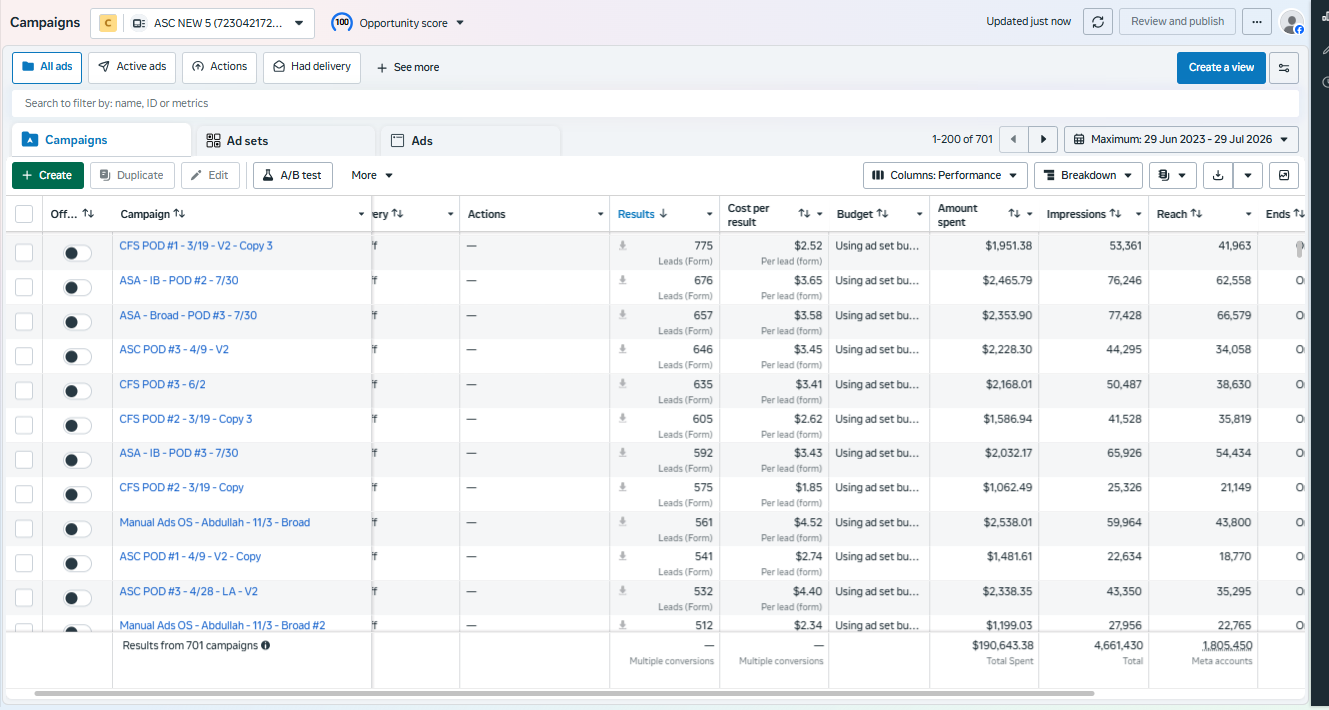Open the Facebook profile avatar menu
1329x710 pixels.
coord(1292,22)
